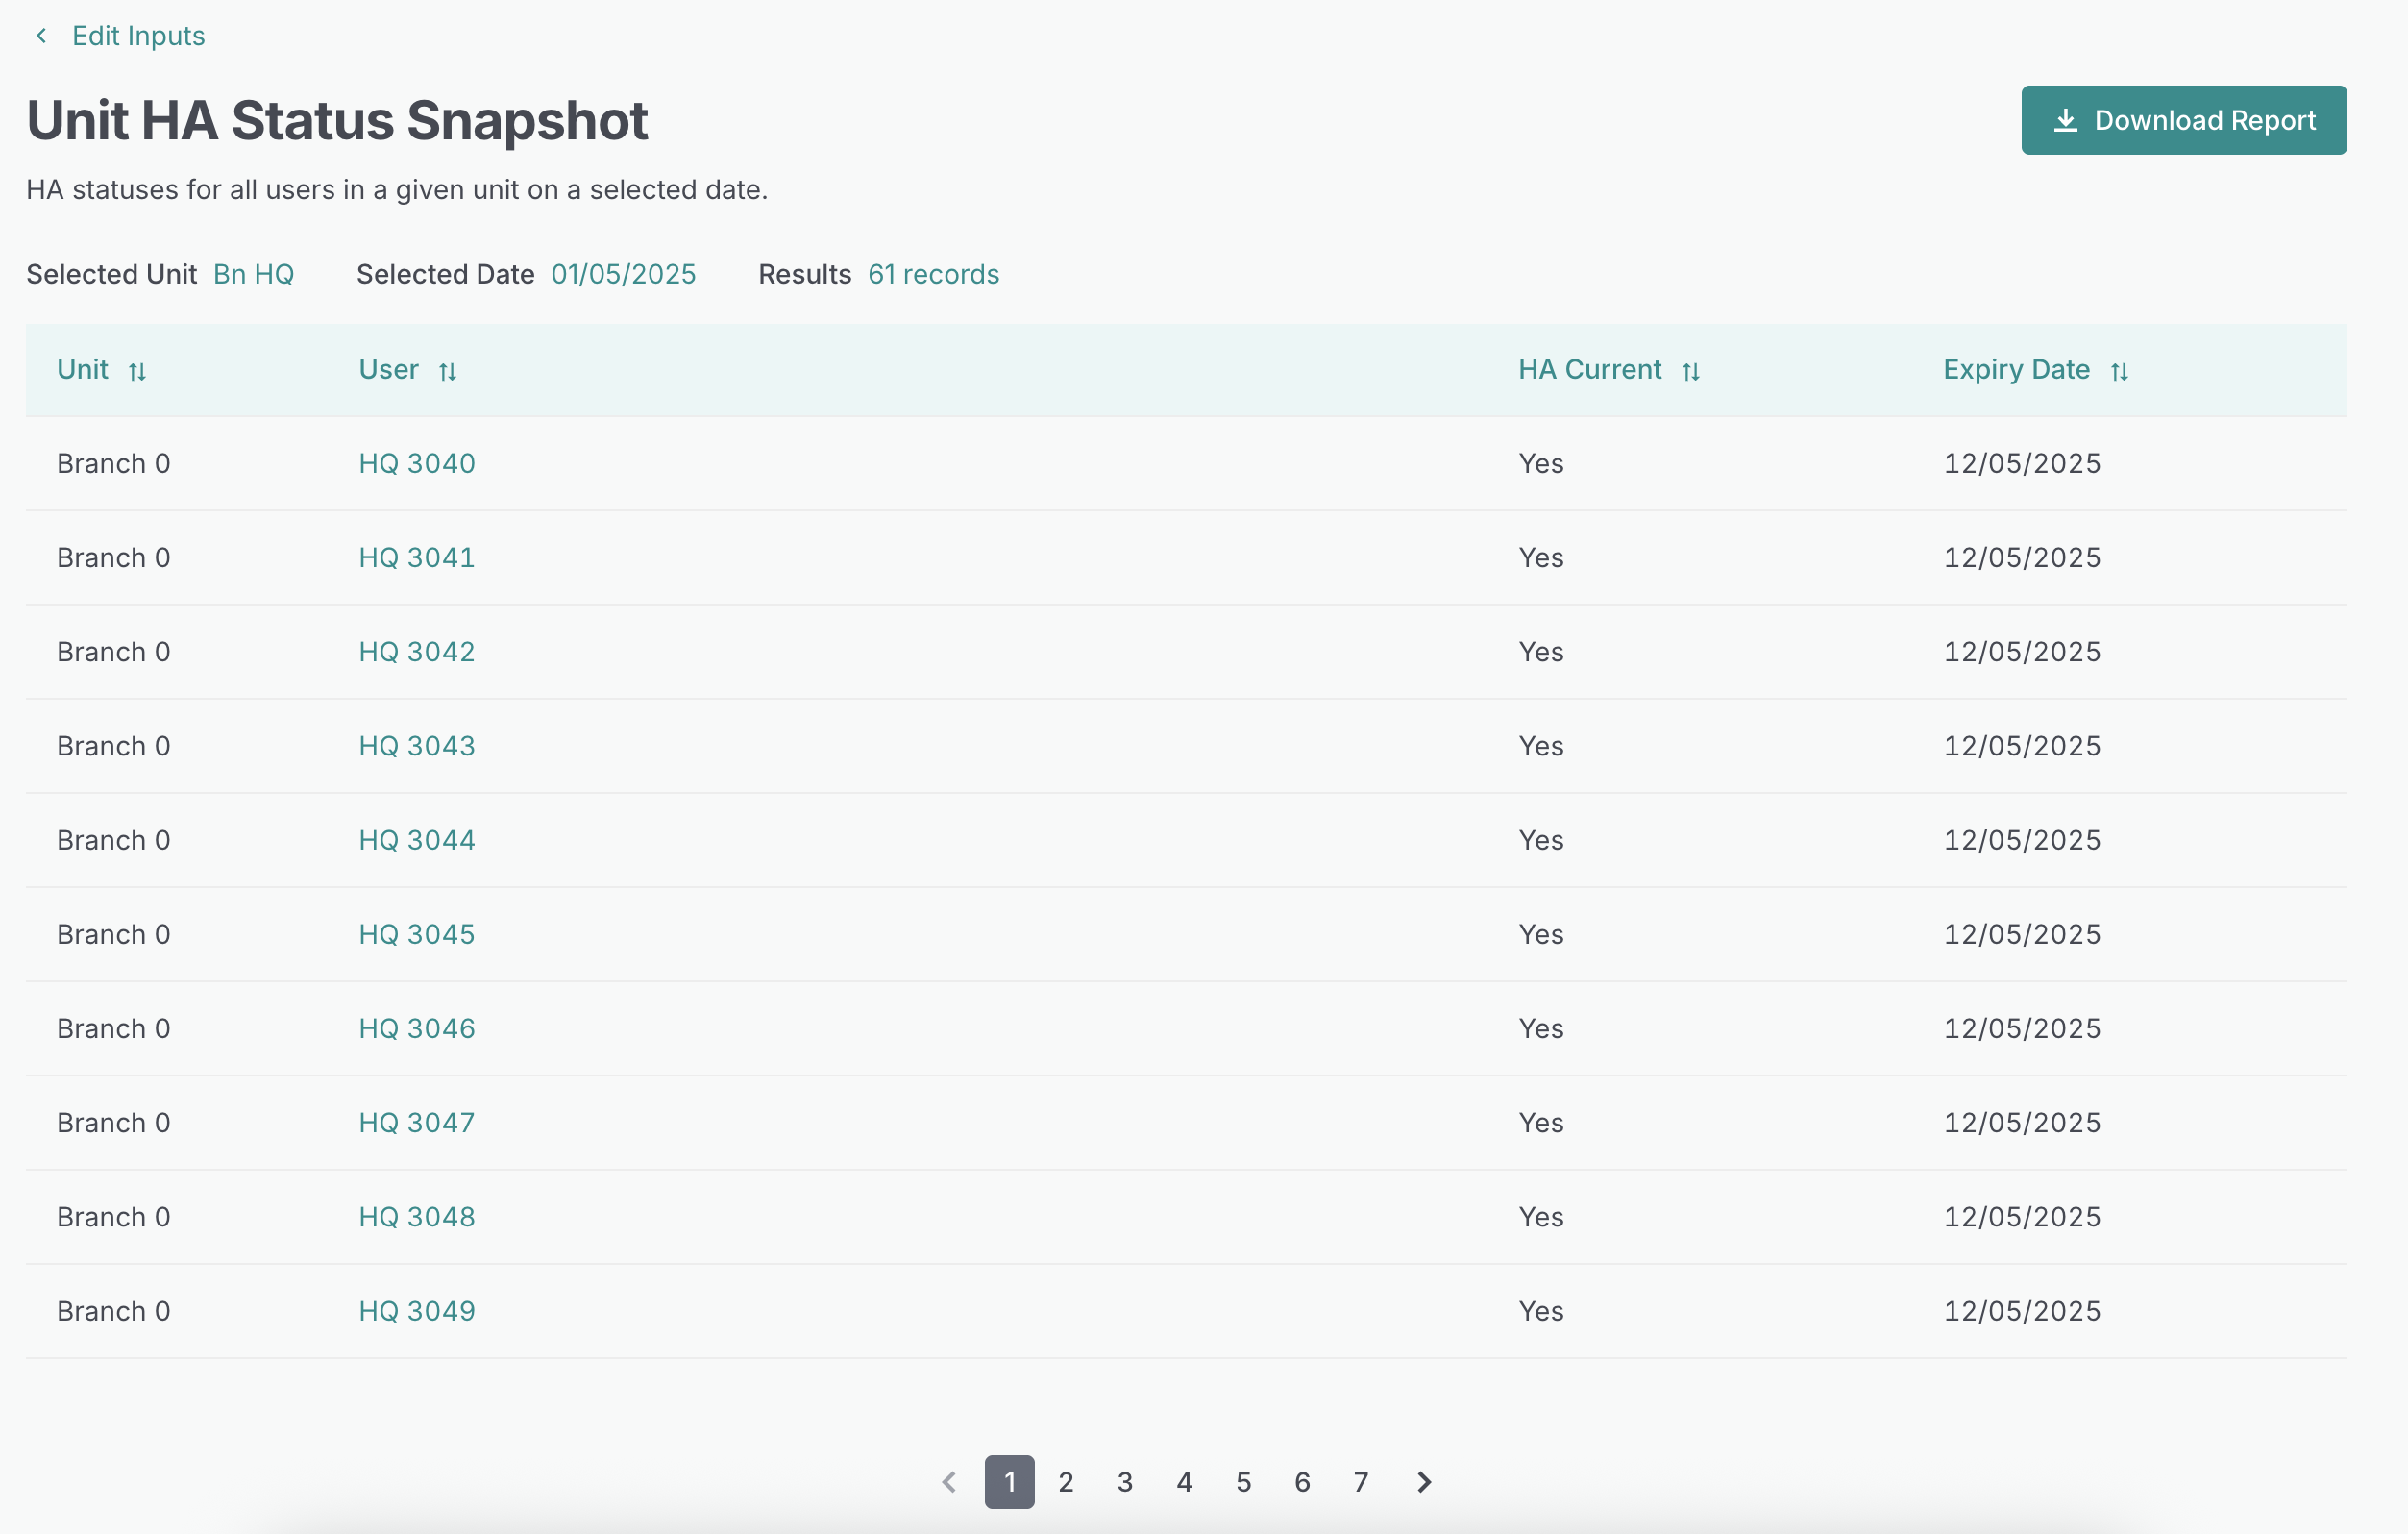Image resolution: width=2408 pixels, height=1534 pixels.
Task: Click the sort icon beside Unit column
Action: click(x=137, y=372)
